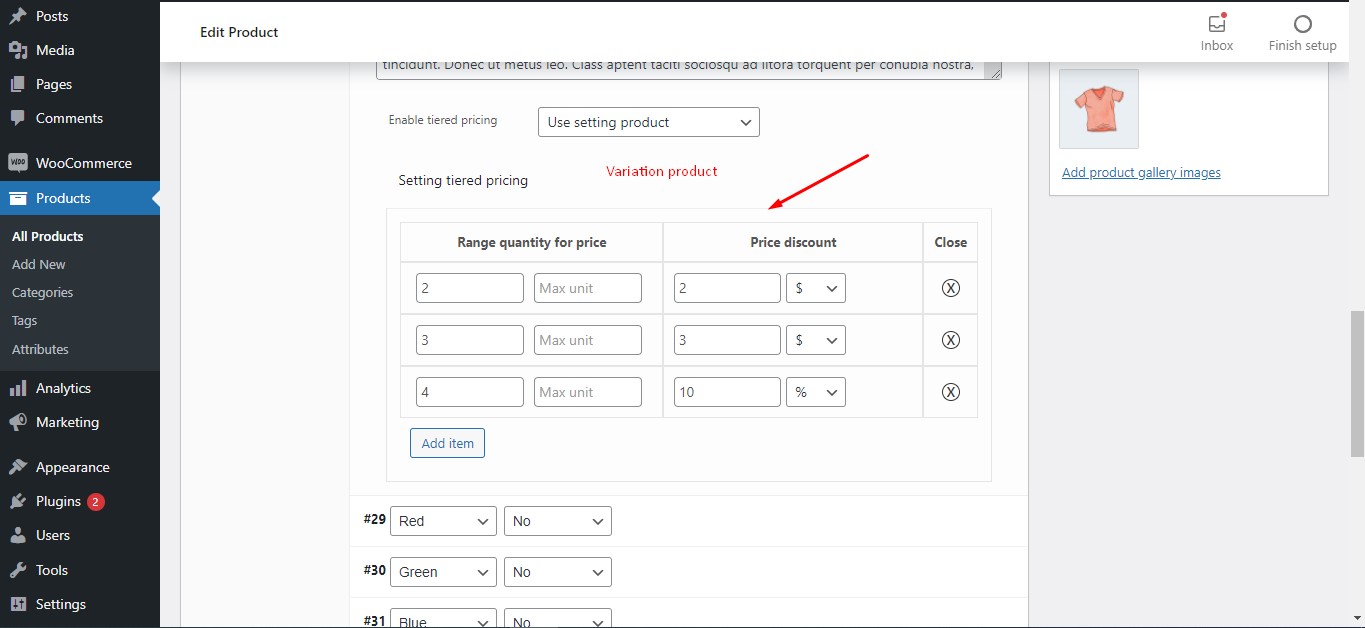Open the Settings sidebar icon
1365x628 pixels.
click(x=17, y=604)
